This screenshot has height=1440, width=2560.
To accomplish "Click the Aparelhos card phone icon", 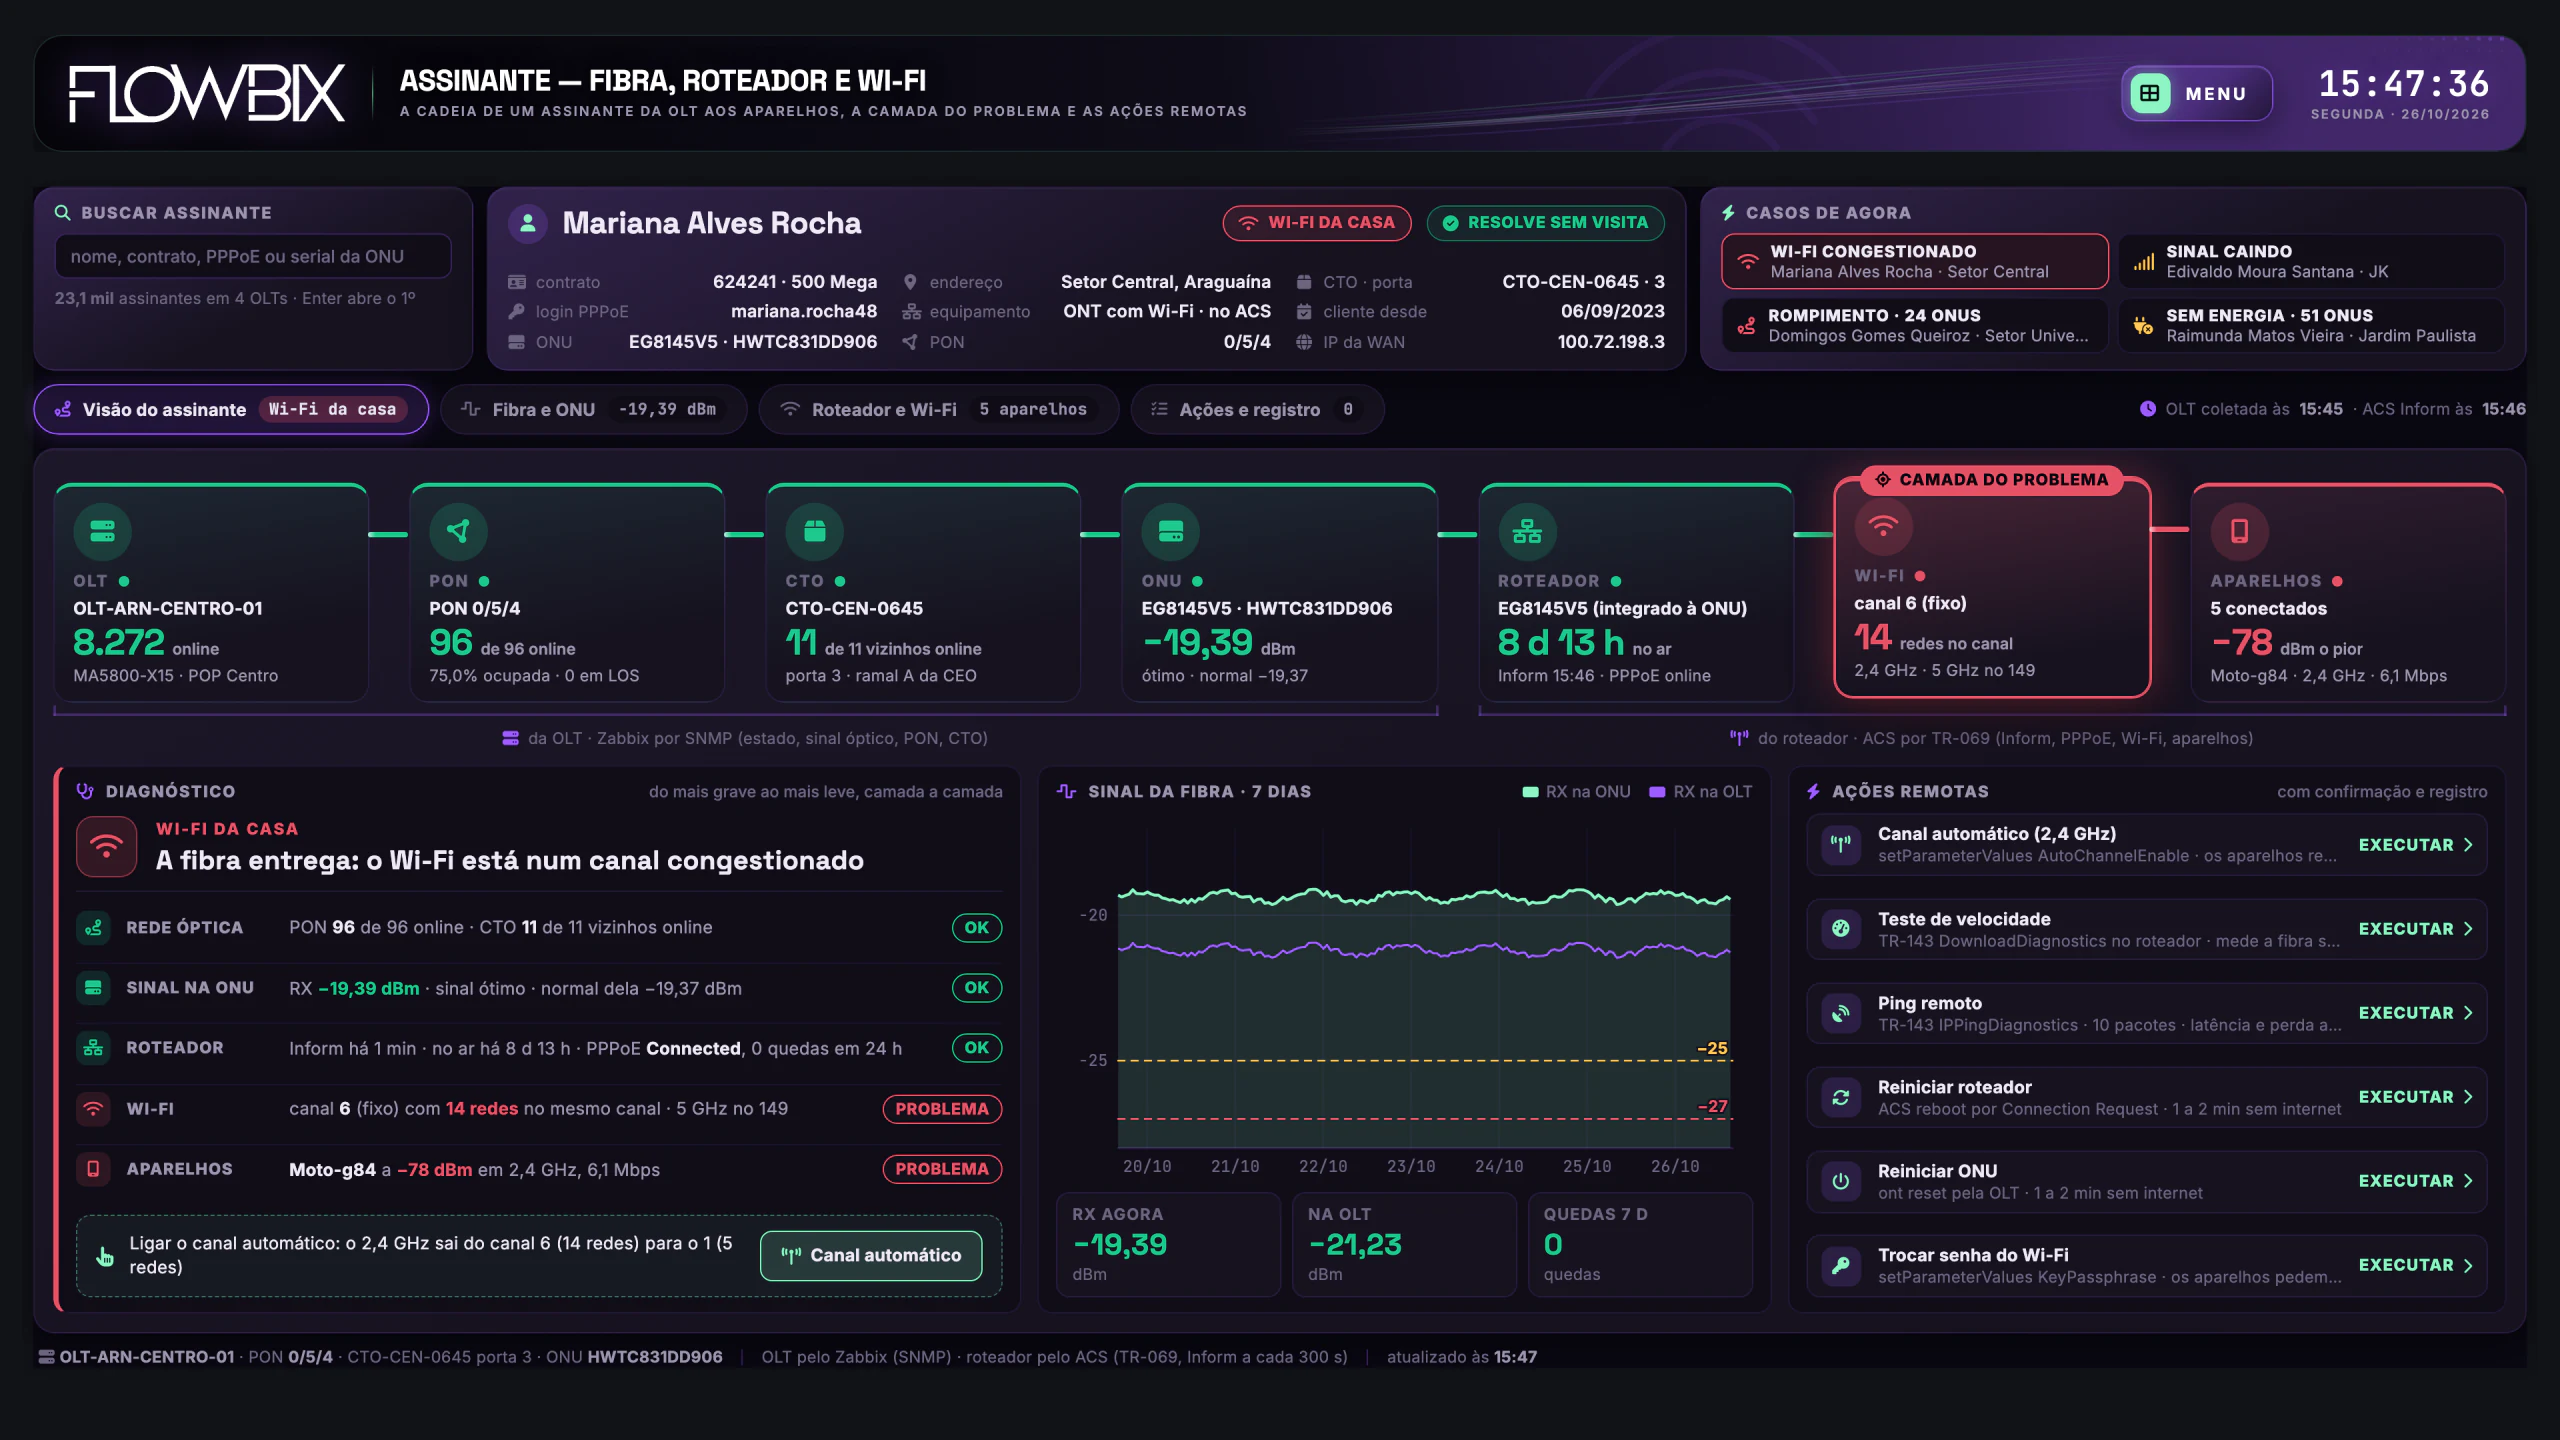I will pos(2239,531).
